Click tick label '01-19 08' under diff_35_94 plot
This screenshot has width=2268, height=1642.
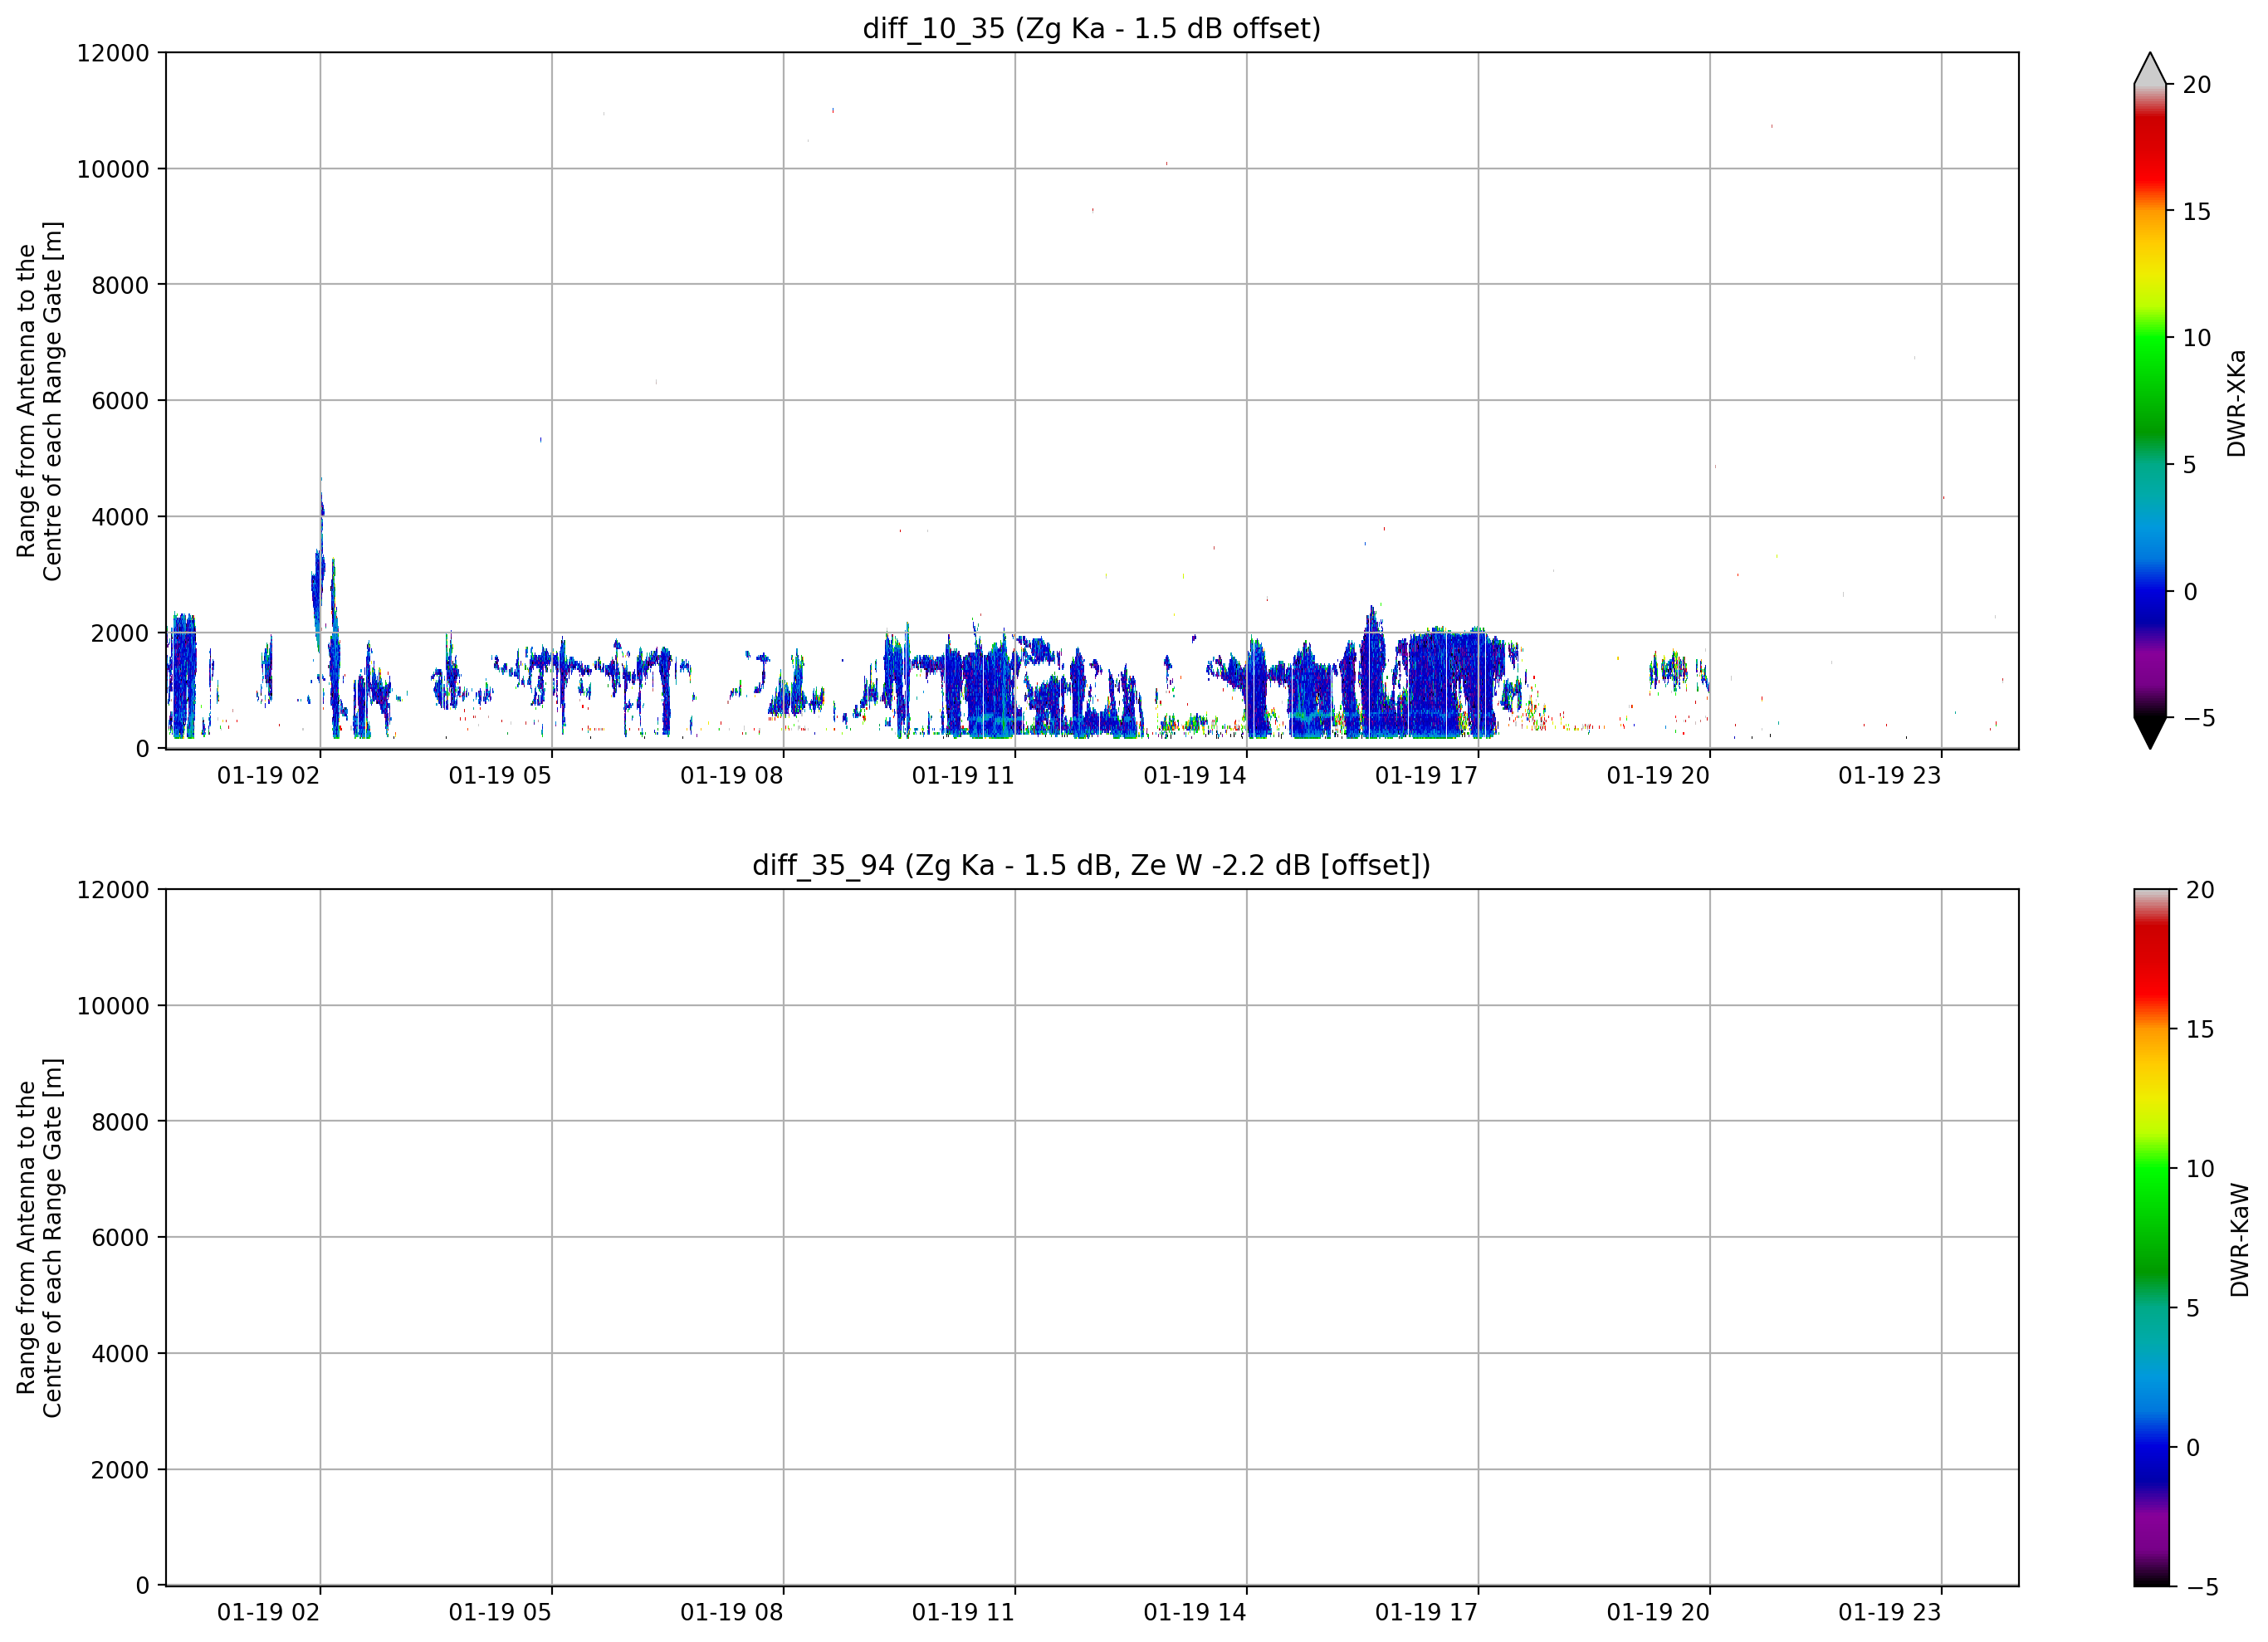pos(732,1613)
